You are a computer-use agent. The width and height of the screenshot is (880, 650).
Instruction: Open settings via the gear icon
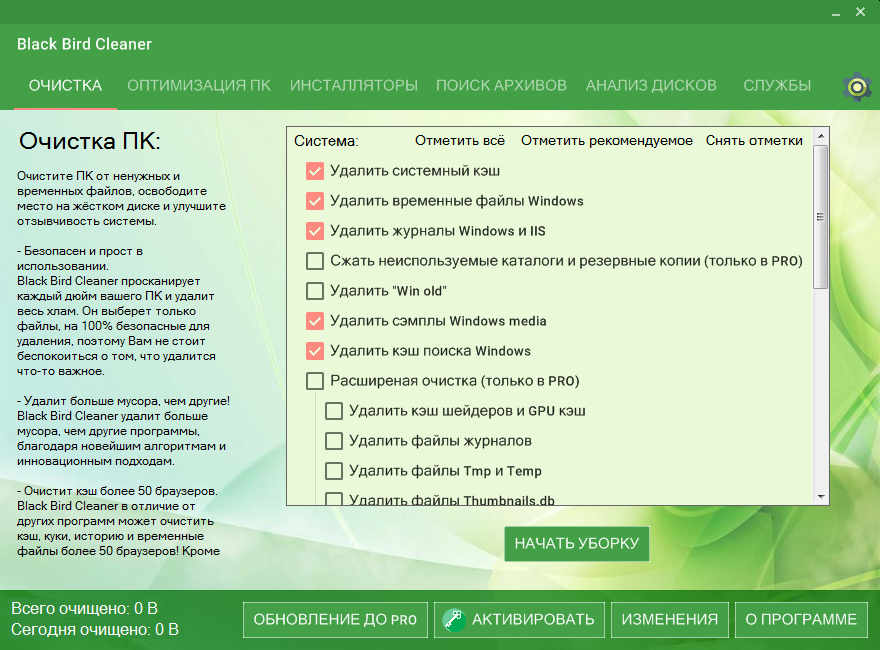(856, 87)
